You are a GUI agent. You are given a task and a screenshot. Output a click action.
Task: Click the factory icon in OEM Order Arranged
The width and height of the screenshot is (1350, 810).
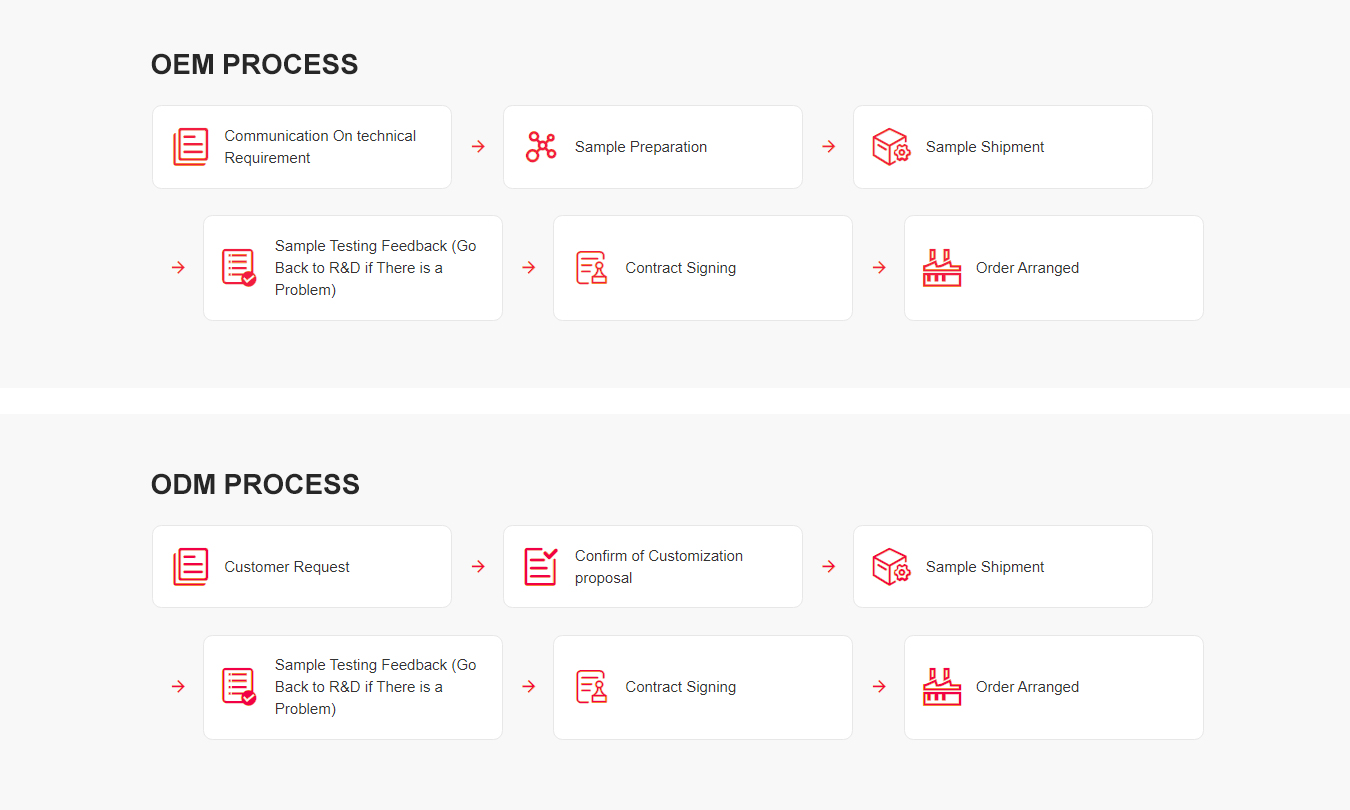pyautogui.click(x=942, y=268)
